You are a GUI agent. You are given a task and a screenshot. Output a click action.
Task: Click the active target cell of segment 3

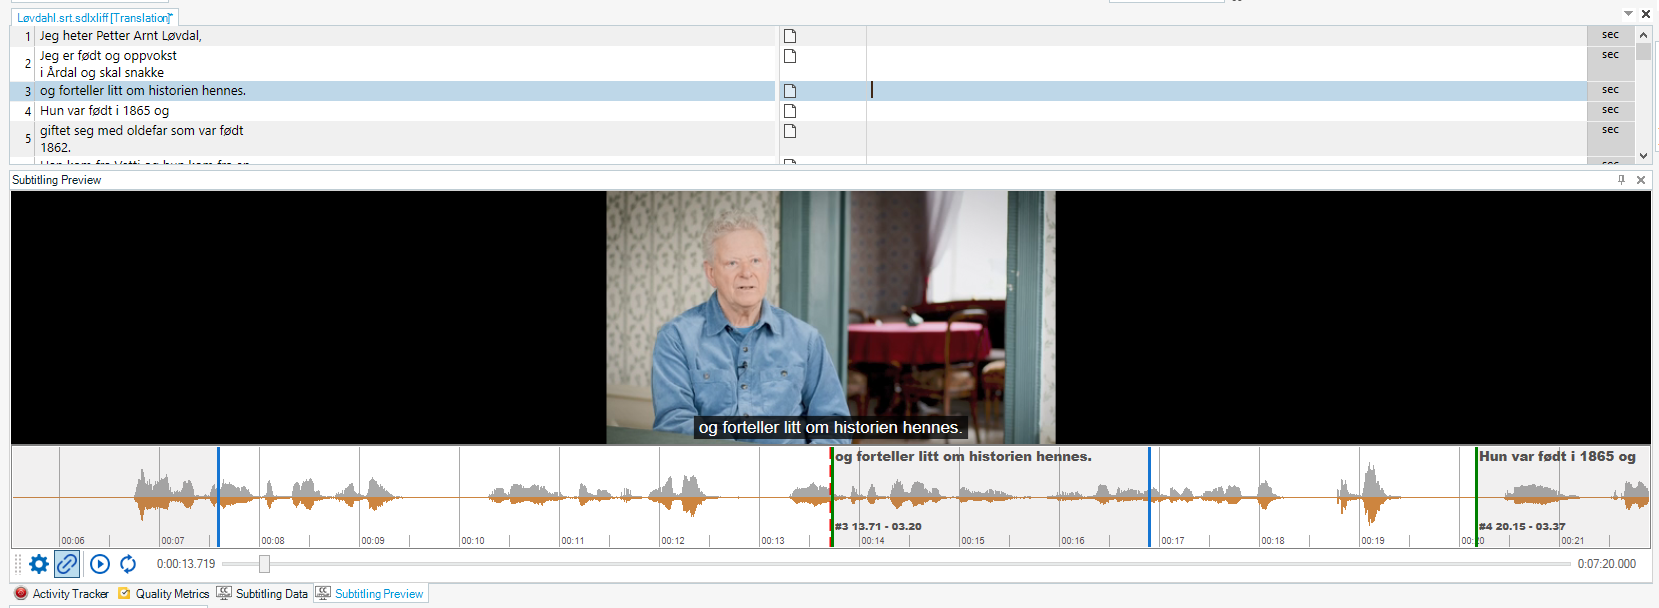coord(1226,91)
